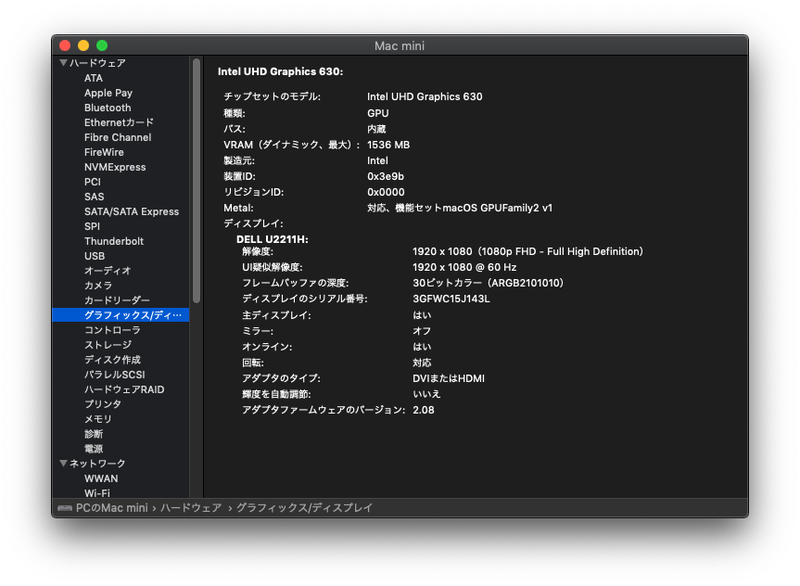Screen dimensions: 800x586
Task: Click the チップセットのモデル label
Action: [x=272, y=96]
